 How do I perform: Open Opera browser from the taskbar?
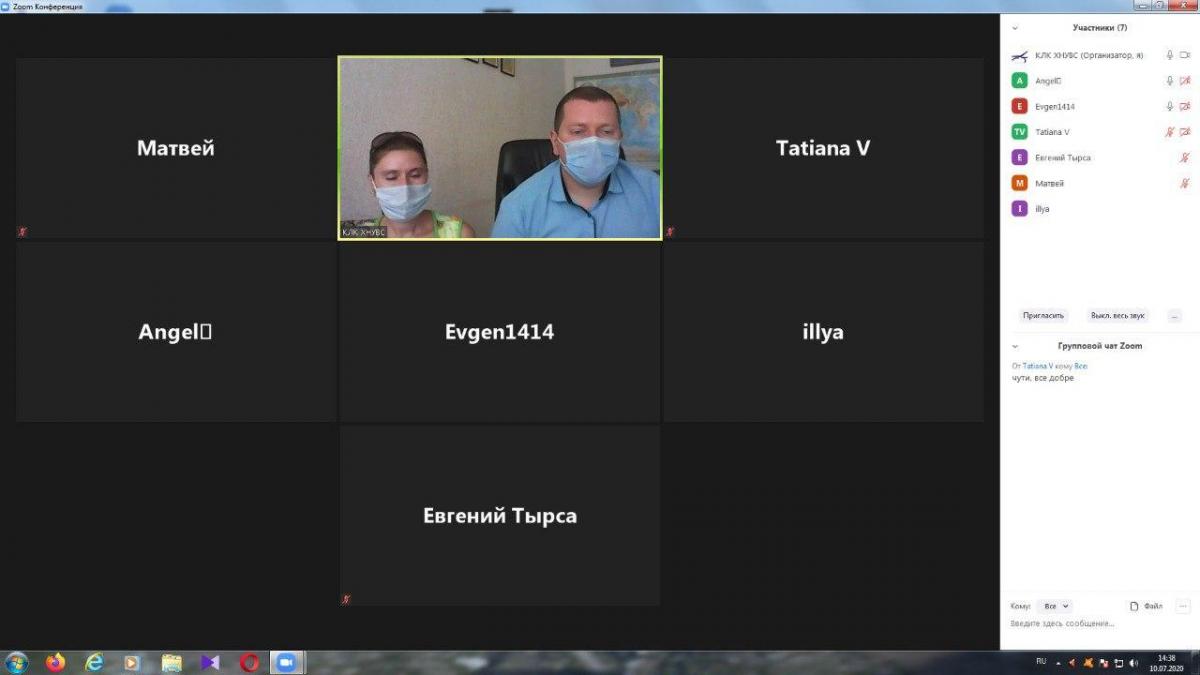(249, 662)
